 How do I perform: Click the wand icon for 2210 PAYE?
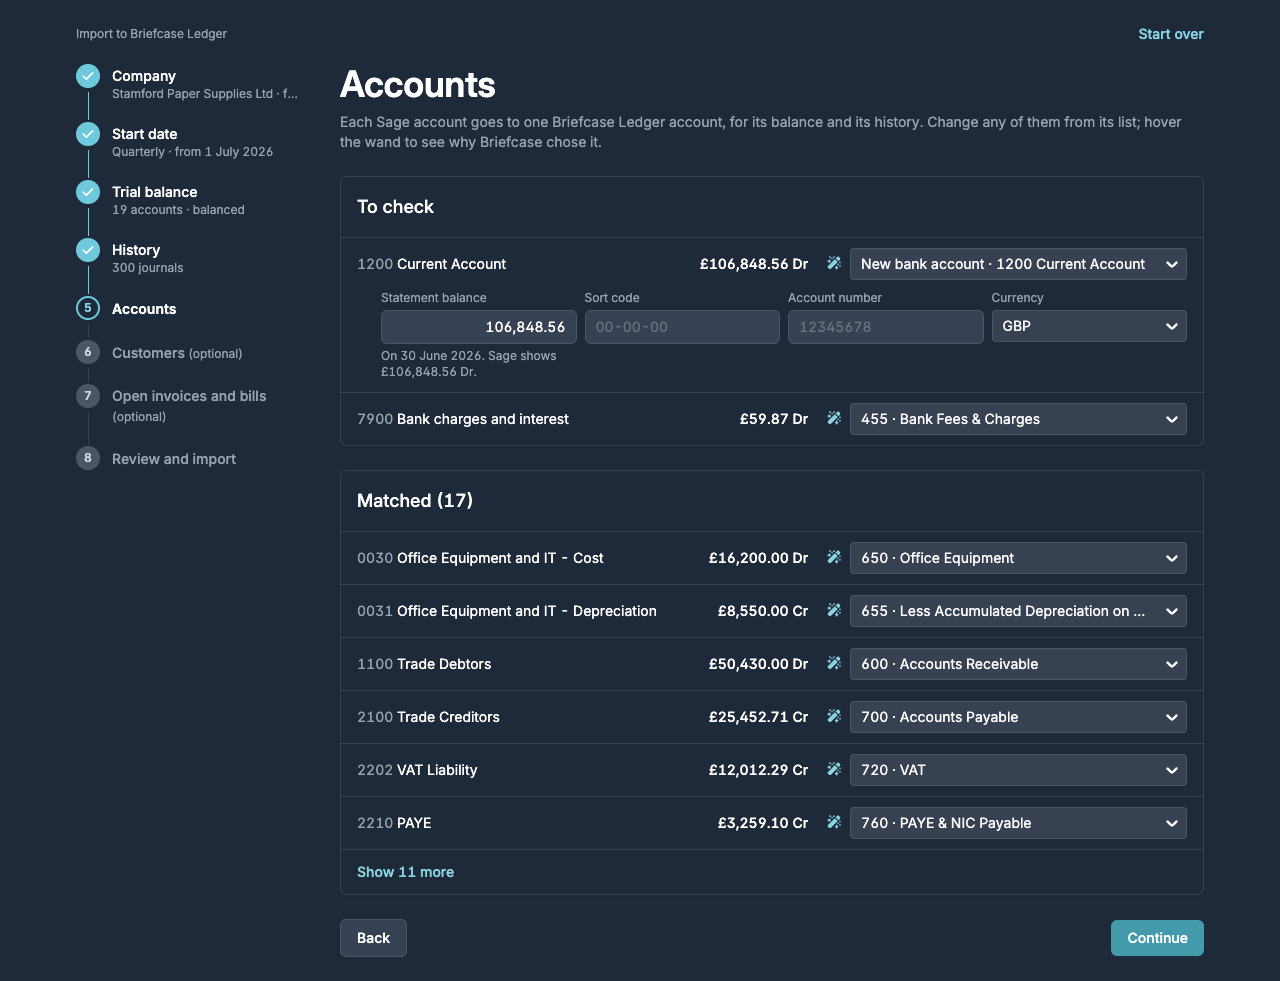[833, 823]
